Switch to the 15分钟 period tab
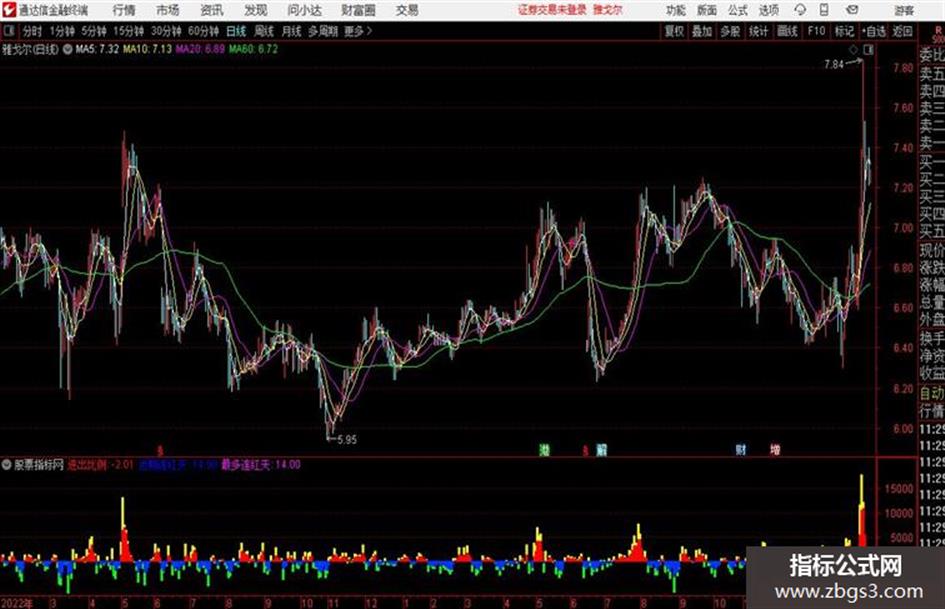The height and width of the screenshot is (609, 945). coord(128,31)
